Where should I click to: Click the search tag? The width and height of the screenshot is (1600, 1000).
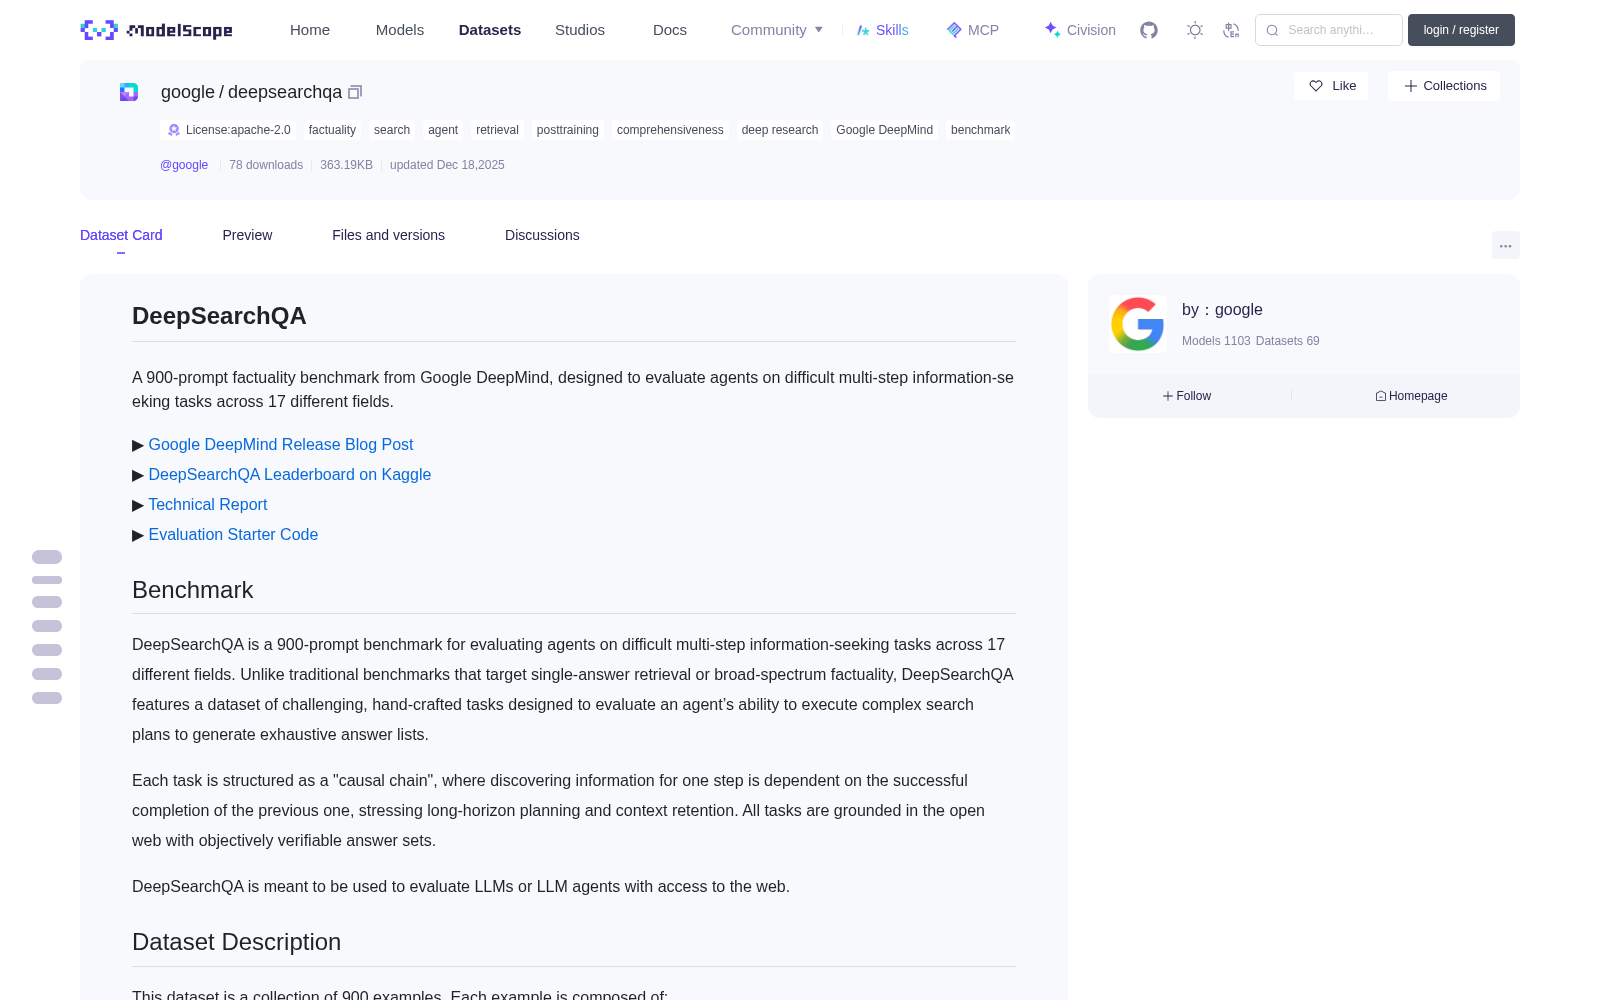392,130
